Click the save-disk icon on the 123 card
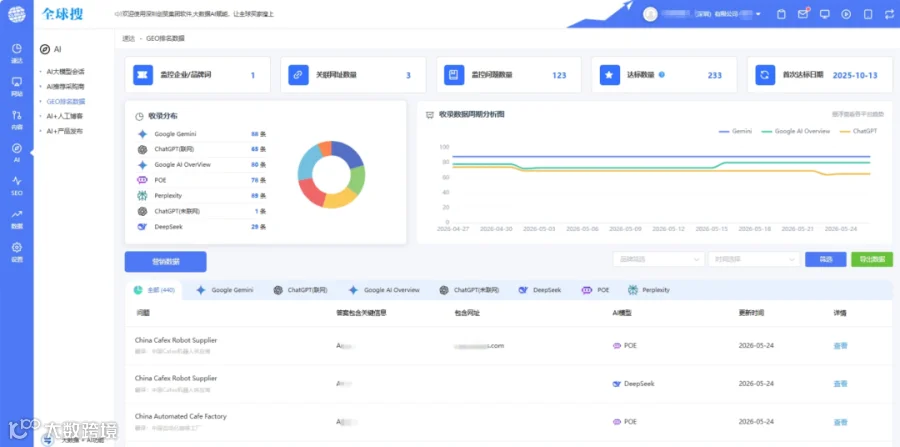Viewport: 900px width, 447px height. click(454, 75)
